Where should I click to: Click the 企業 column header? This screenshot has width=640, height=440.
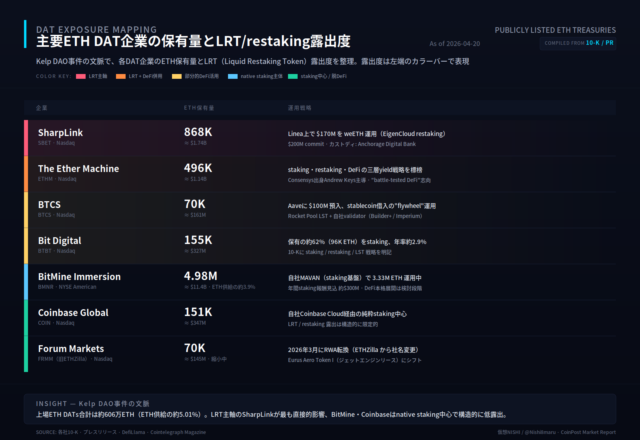coord(42,106)
